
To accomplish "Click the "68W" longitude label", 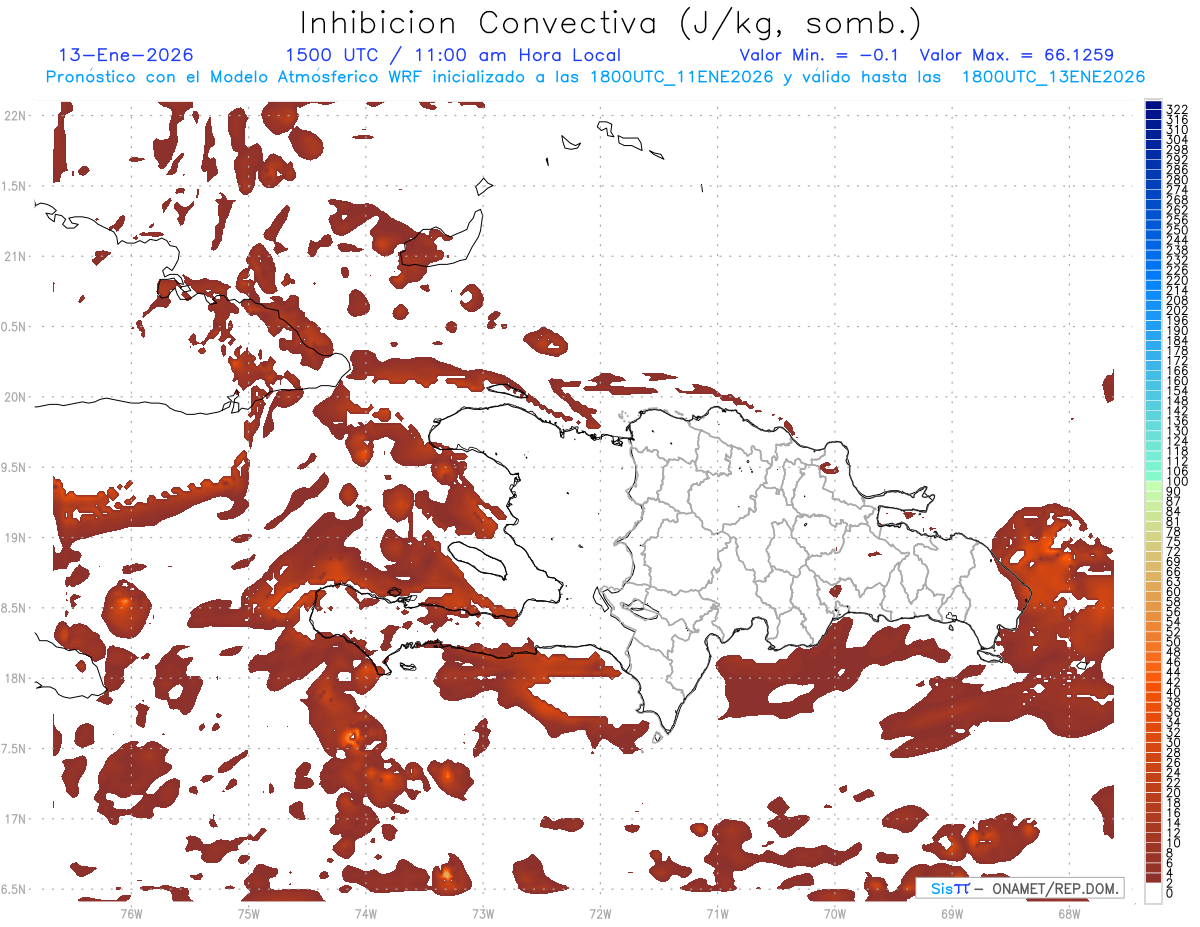I will [1069, 913].
